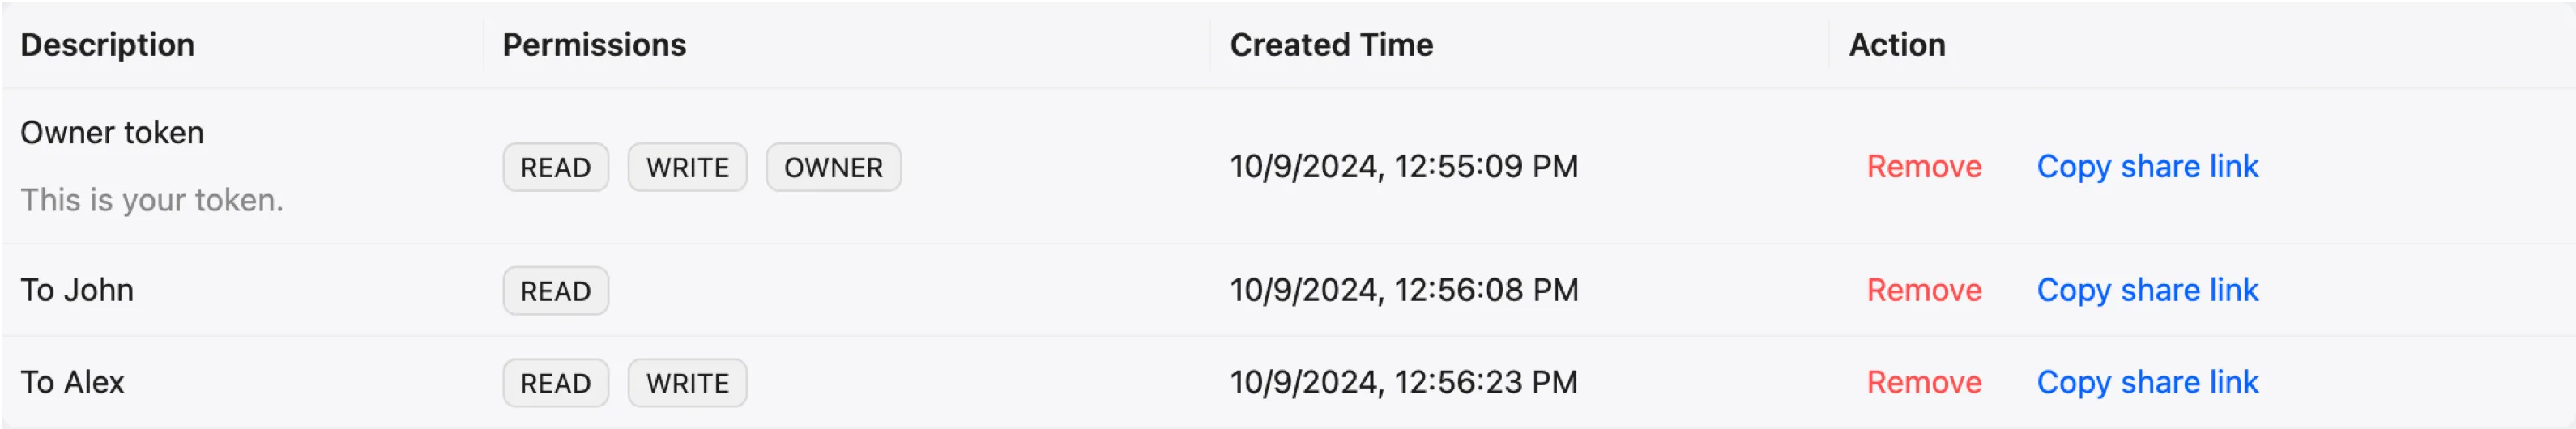
Task: Click READ tag in Owner token row
Action: 555,167
